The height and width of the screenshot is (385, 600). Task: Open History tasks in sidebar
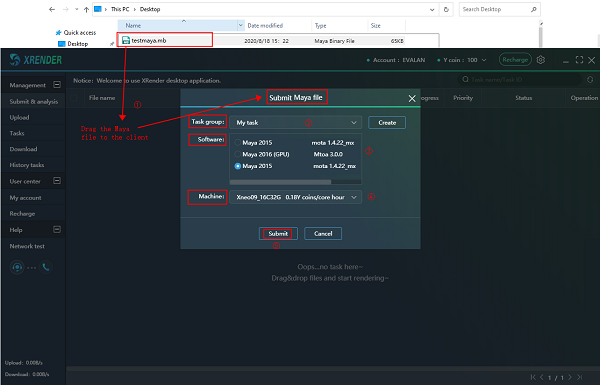(34, 165)
